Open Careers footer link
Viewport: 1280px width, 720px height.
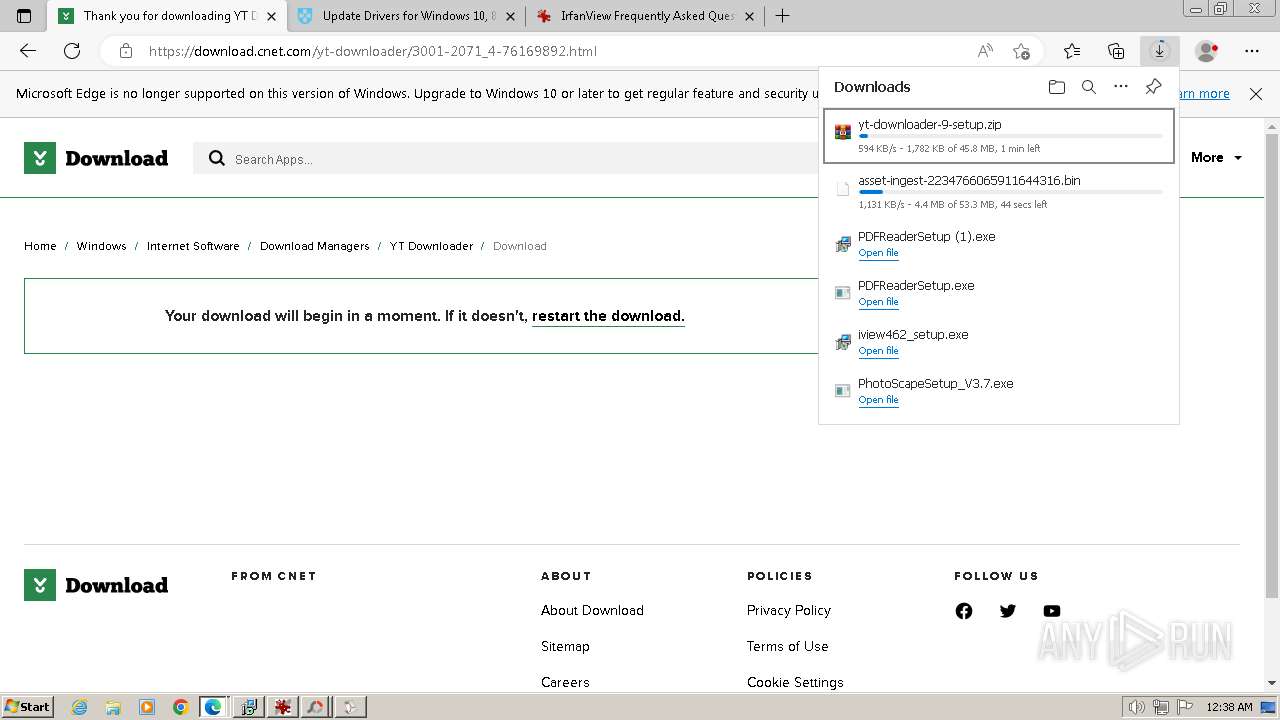pyautogui.click(x=565, y=682)
